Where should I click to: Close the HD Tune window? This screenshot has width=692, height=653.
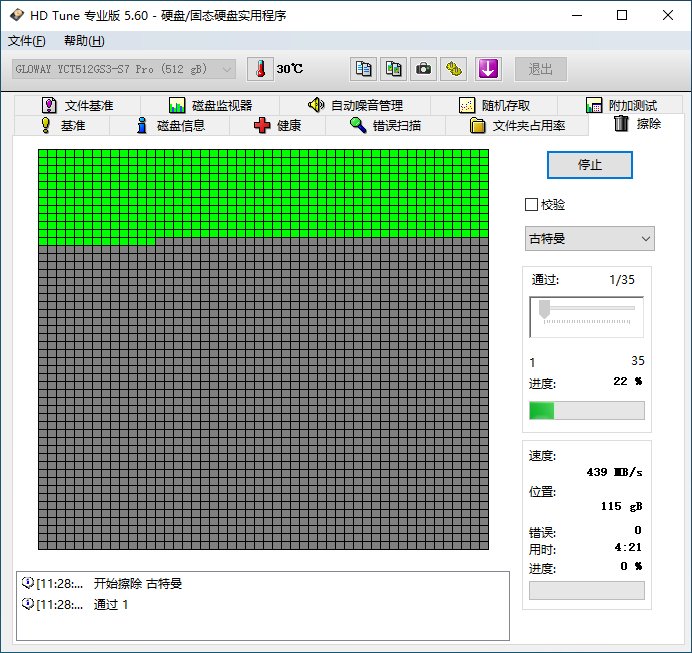point(668,15)
